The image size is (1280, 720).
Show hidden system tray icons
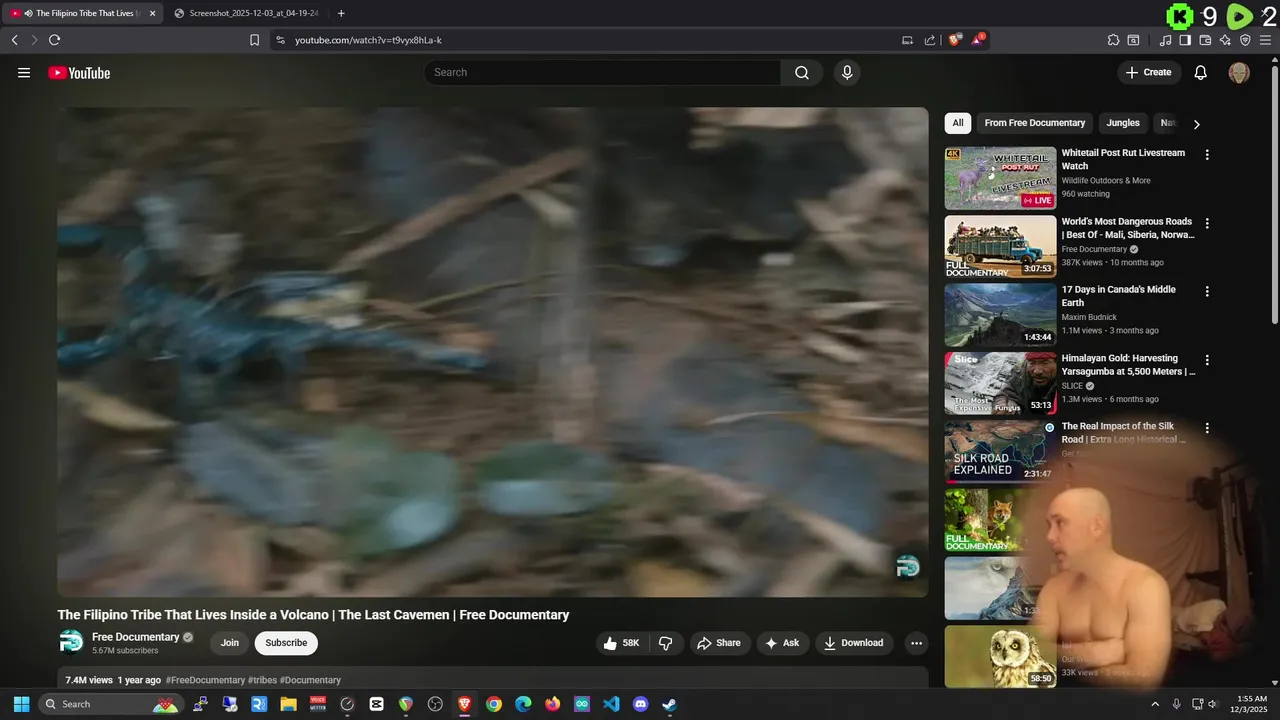[1155, 704]
